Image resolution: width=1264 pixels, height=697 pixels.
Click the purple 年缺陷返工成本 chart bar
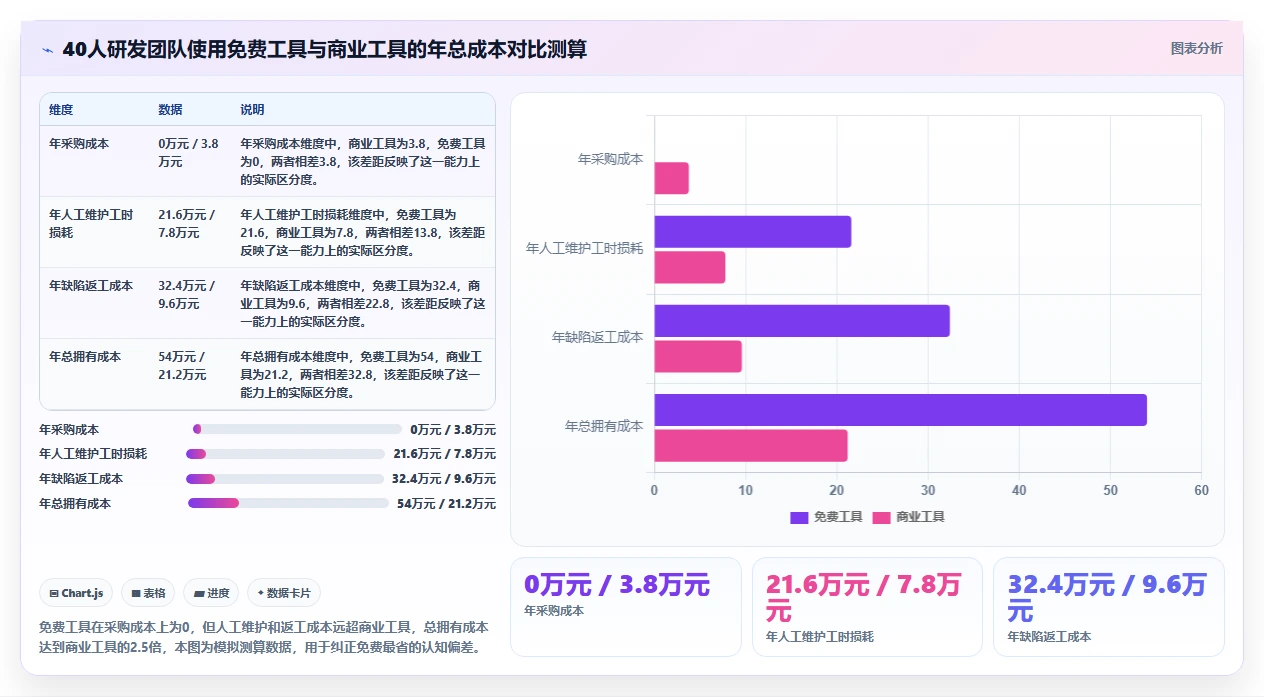[802, 321]
